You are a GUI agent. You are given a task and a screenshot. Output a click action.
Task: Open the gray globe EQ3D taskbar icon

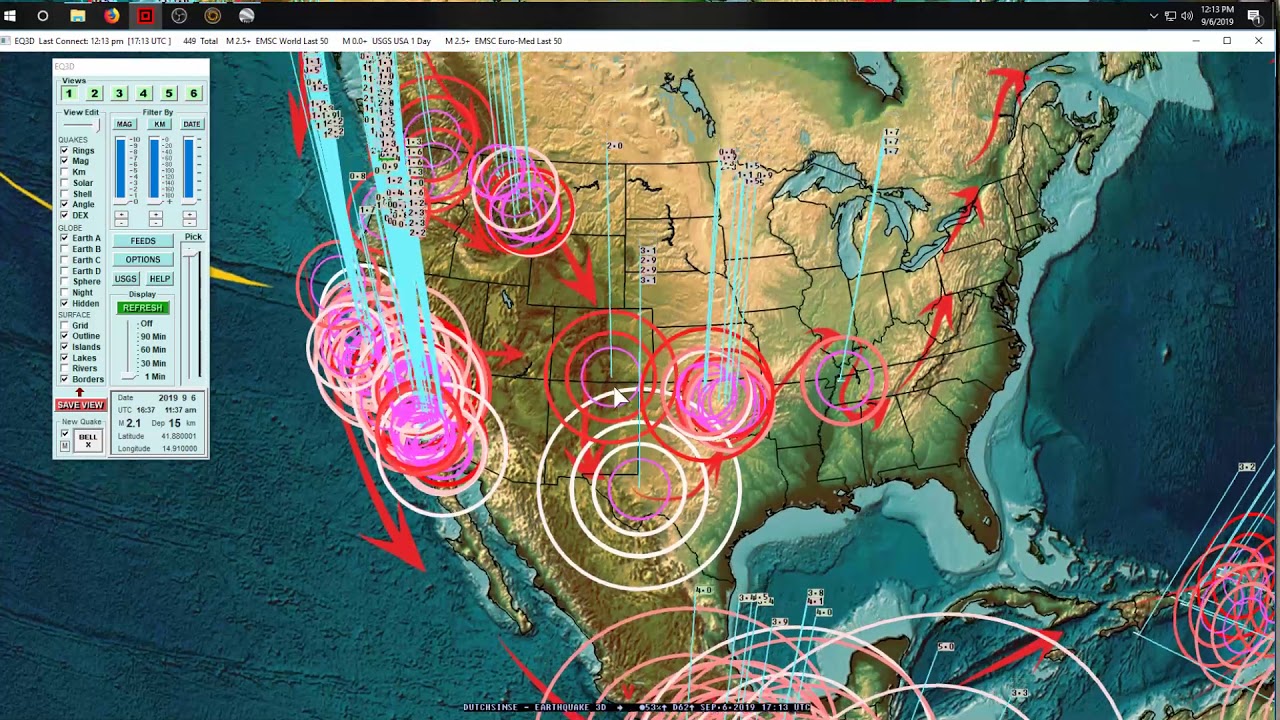pyautogui.click(x=246, y=16)
